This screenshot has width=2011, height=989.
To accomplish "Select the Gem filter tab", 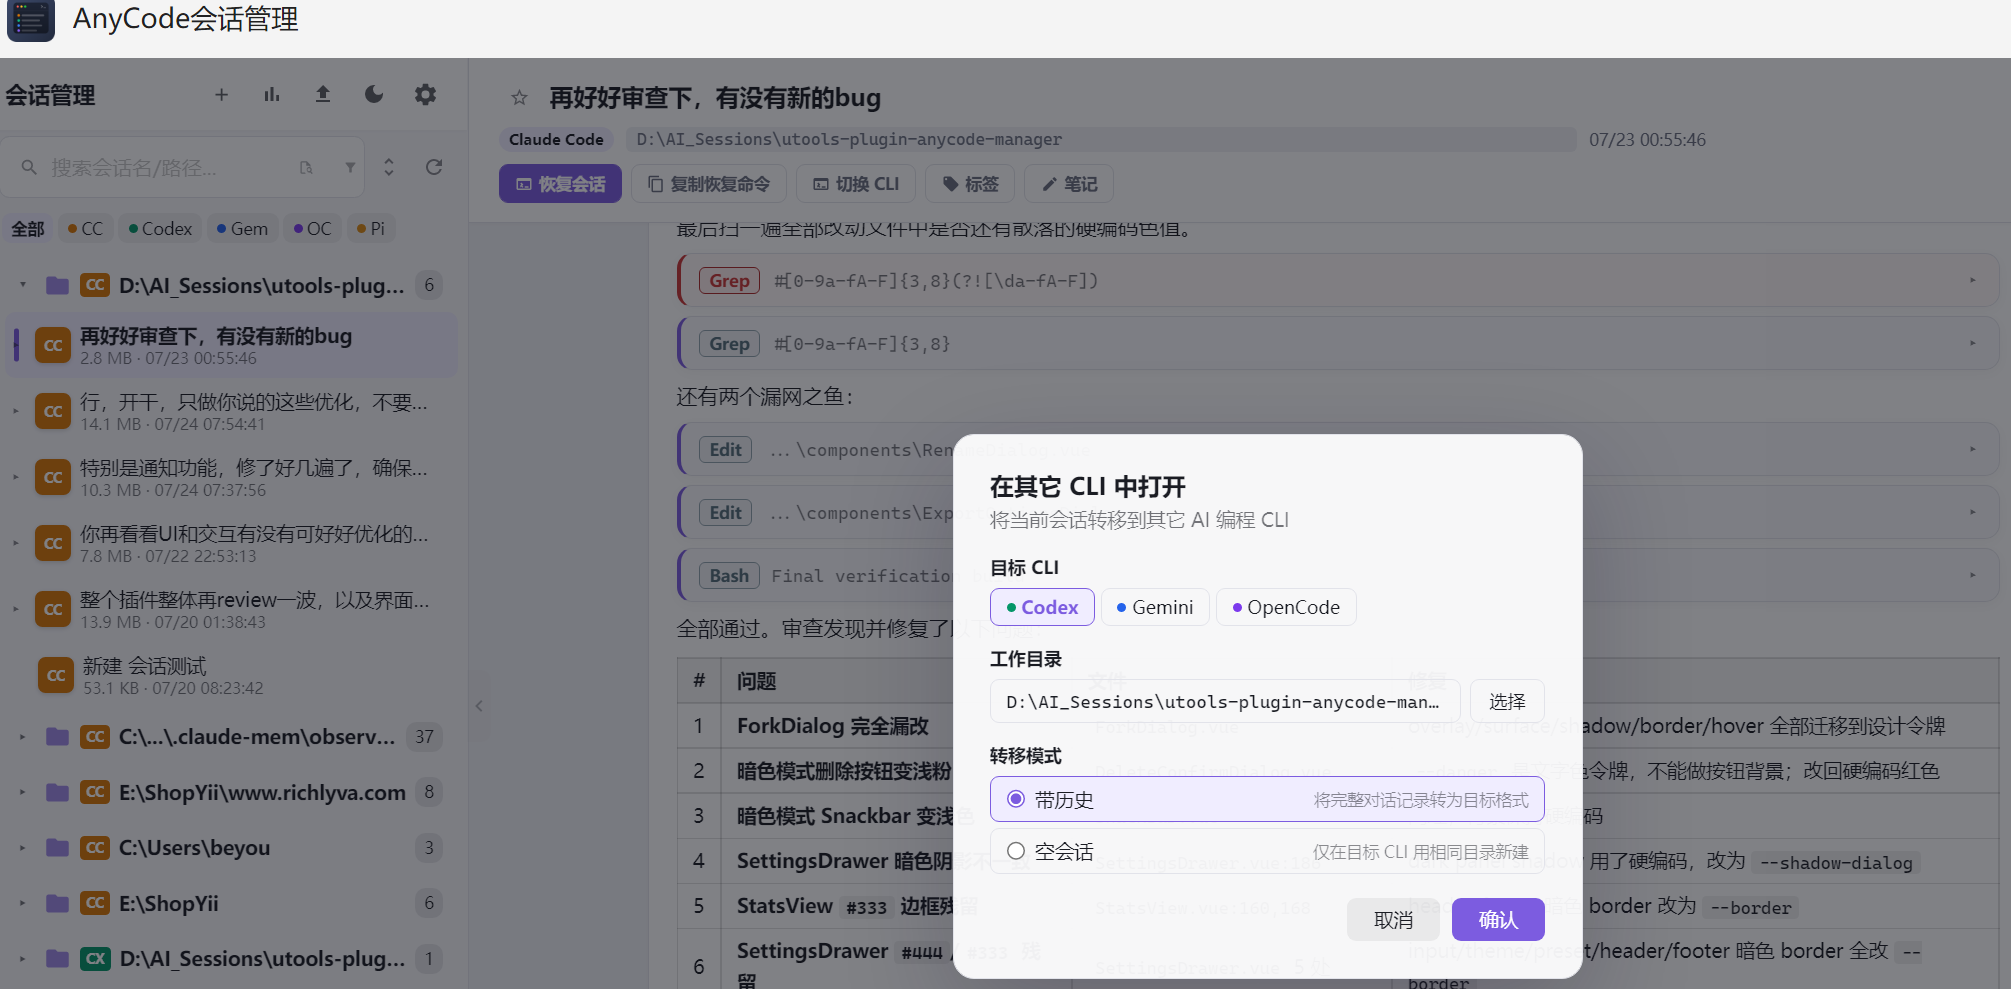I will pyautogui.click(x=242, y=229).
